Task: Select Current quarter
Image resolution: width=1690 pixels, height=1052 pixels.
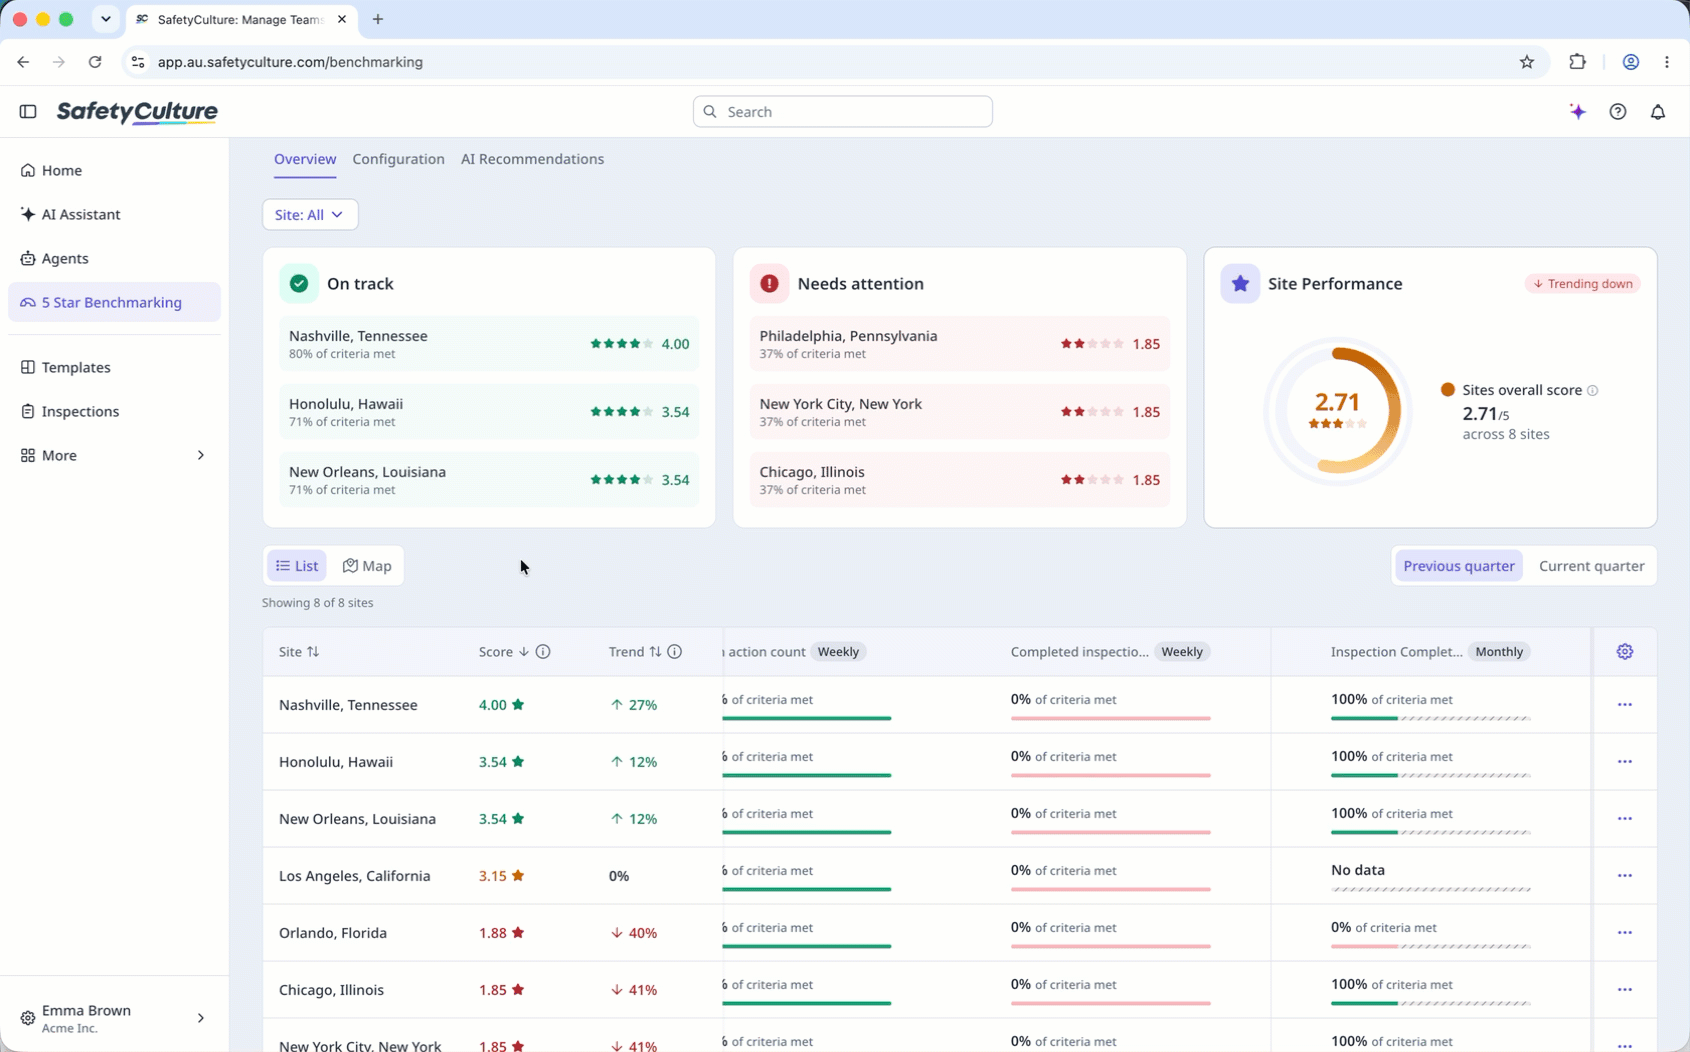Action: click(1591, 566)
